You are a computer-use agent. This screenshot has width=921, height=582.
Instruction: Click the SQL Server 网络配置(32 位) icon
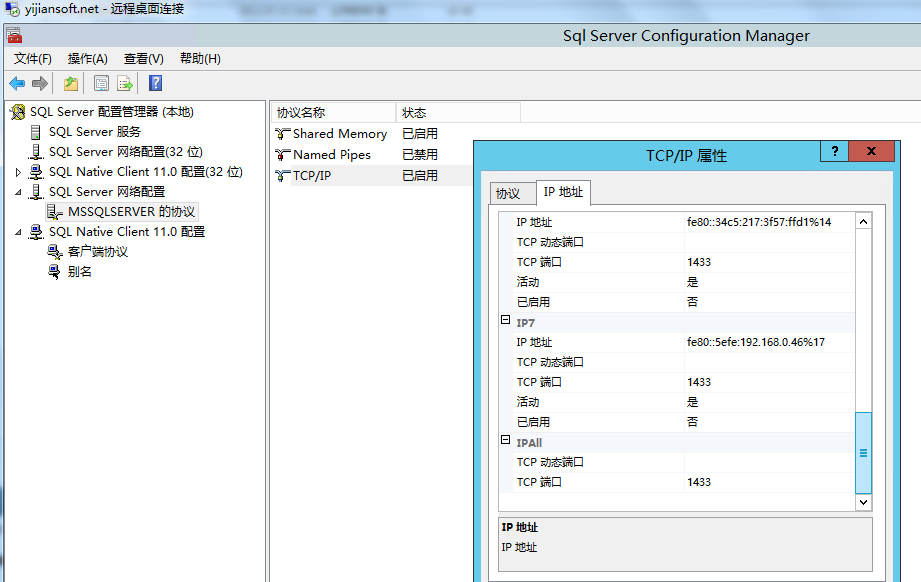click(x=36, y=152)
